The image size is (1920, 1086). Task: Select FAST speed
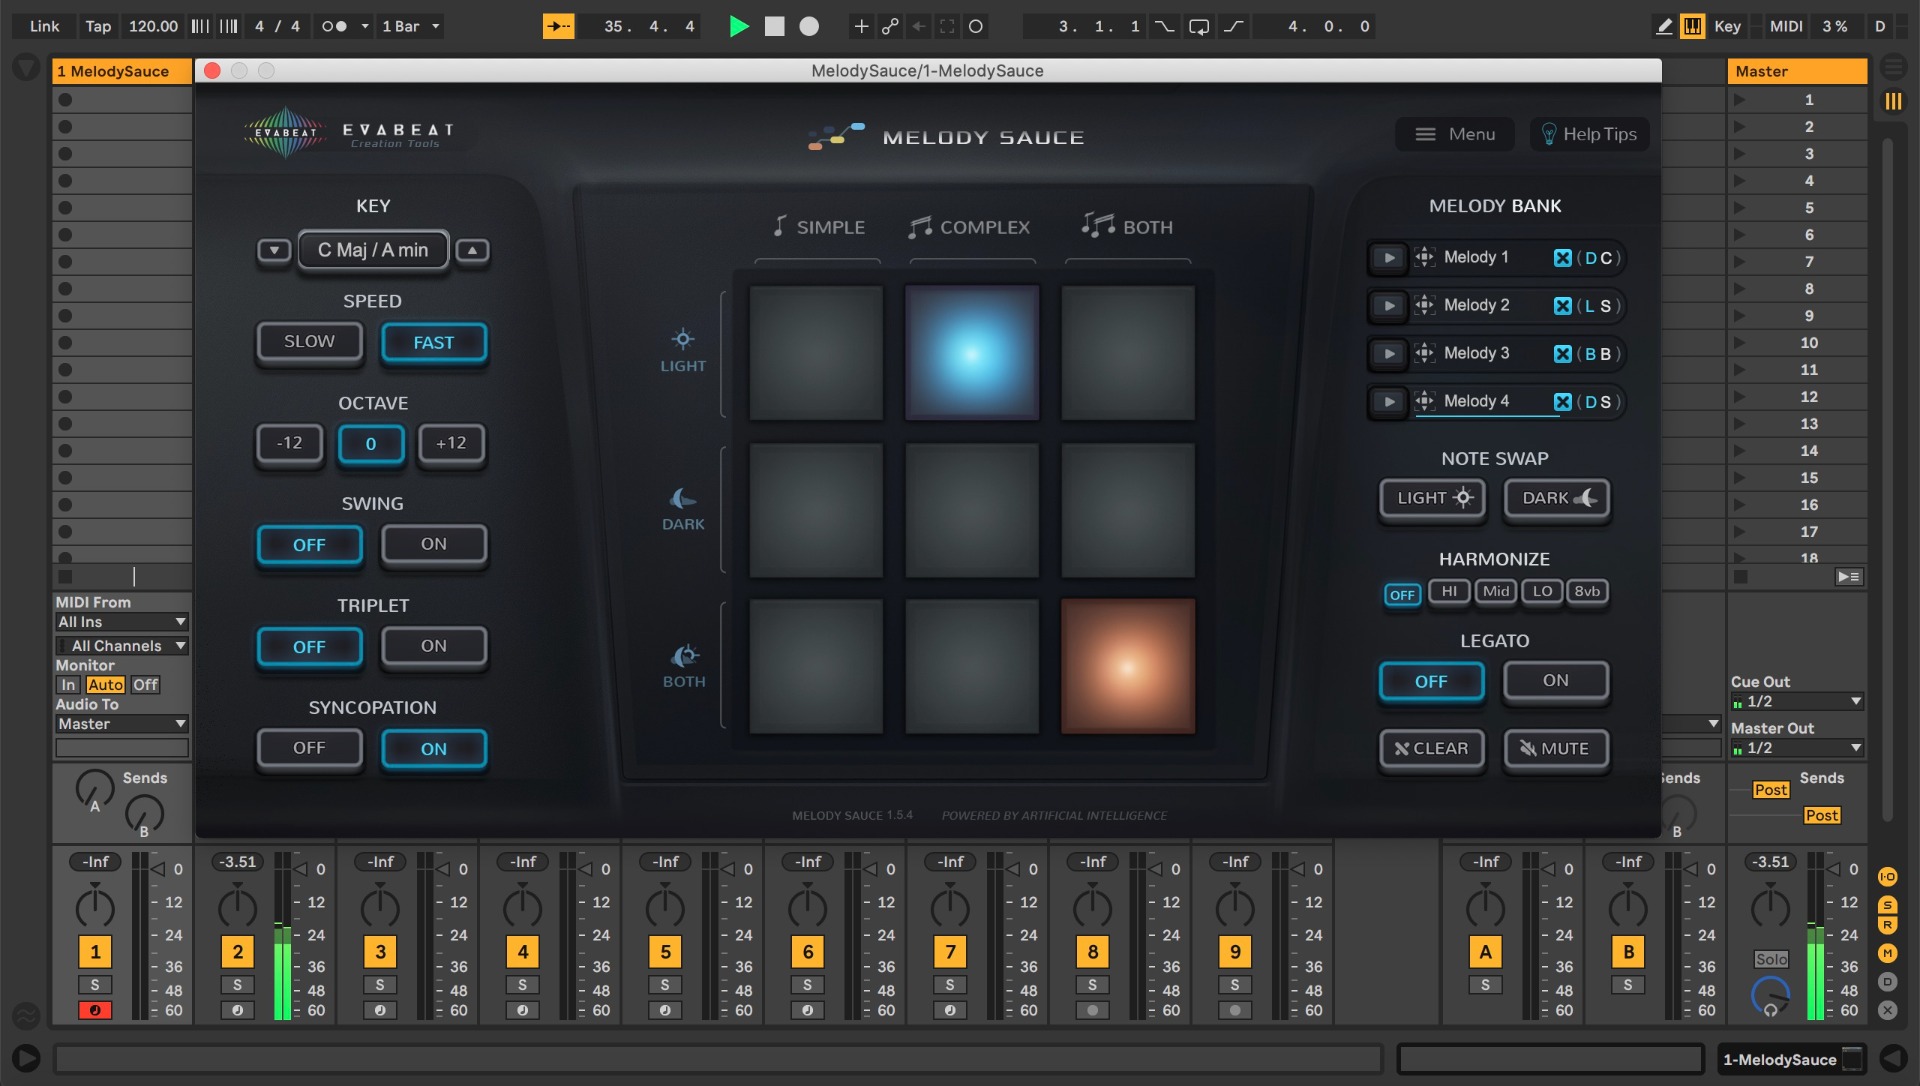click(x=434, y=342)
